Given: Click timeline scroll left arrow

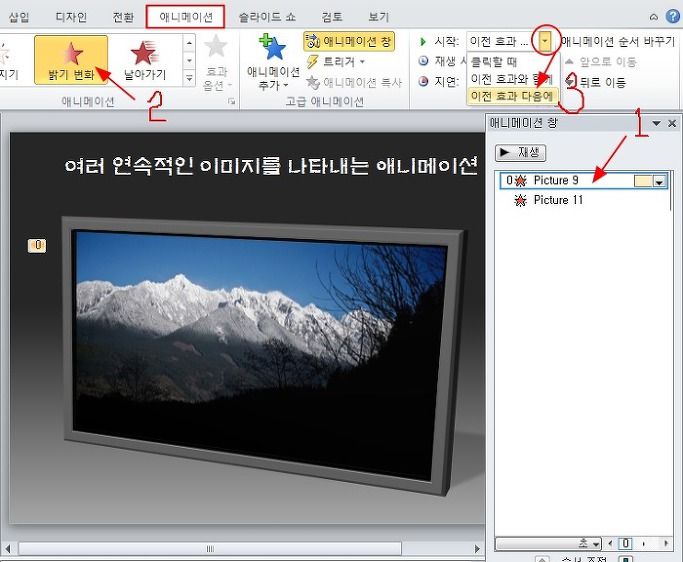Looking at the screenshot, I should [x=610, y=543].
